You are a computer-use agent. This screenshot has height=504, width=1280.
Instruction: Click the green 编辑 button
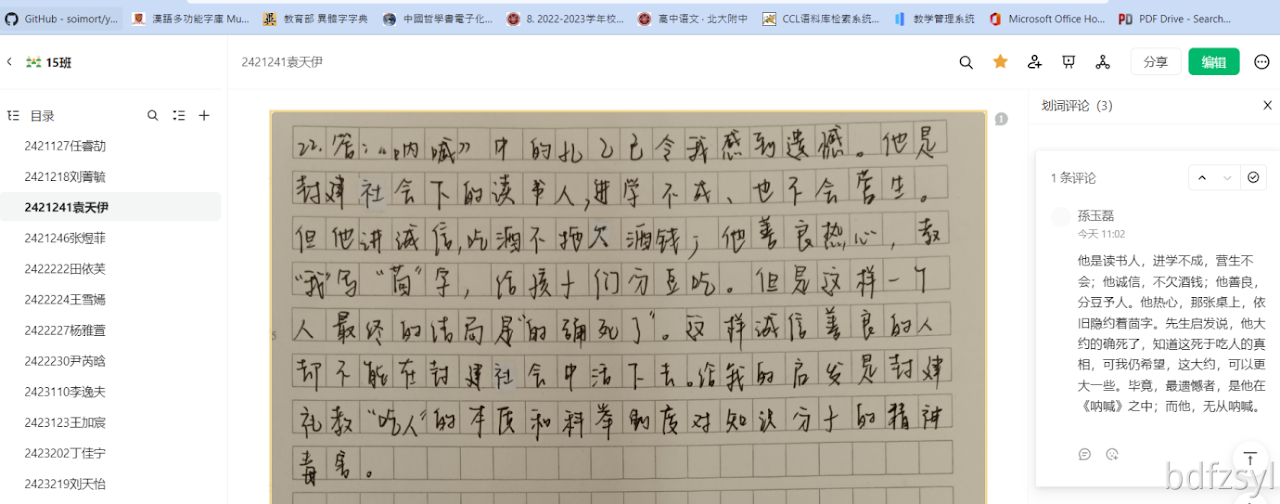click(1213, 62)
